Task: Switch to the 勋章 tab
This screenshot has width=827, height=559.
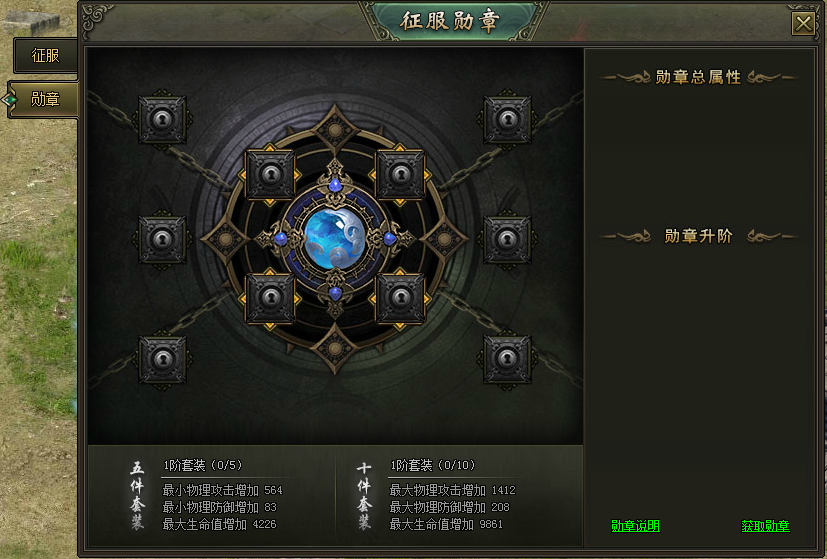Action: (x=44, y=99)
